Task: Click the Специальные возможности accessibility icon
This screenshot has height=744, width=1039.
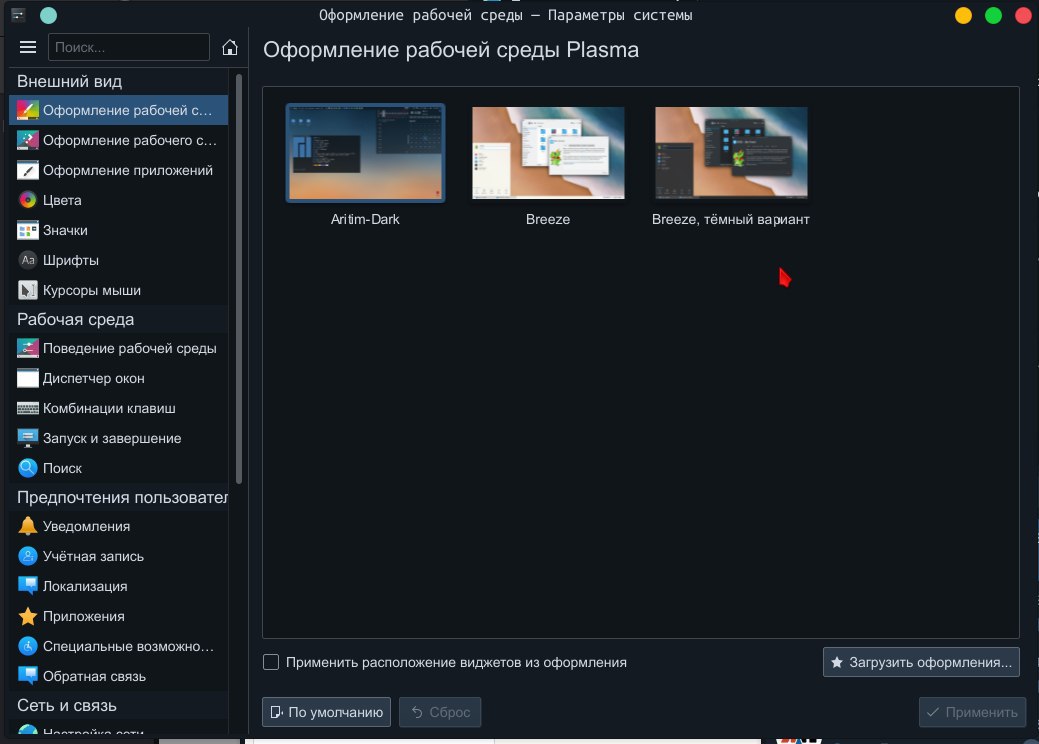Action: [28, 646]
